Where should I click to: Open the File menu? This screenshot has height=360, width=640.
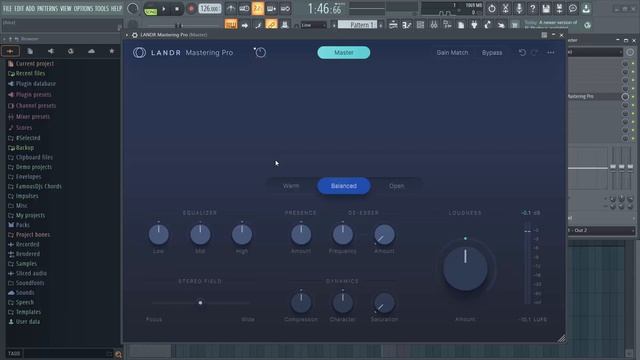pyautogui.click(x=7, y=8)
